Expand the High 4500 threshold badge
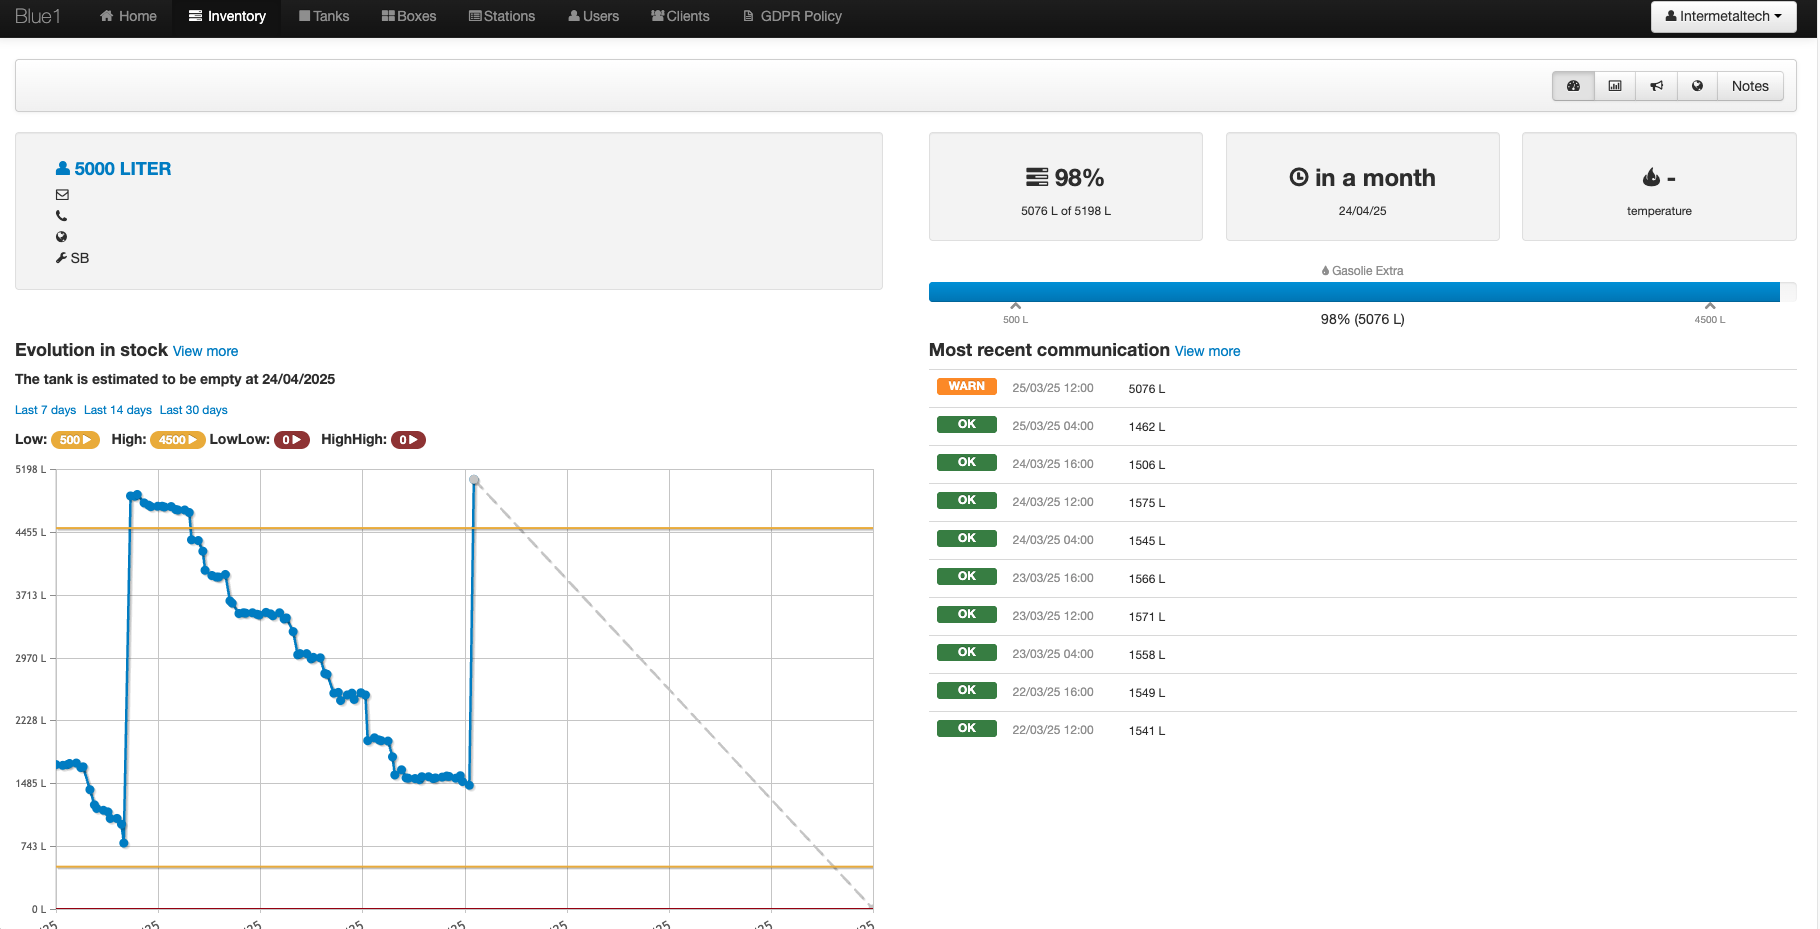The width and height of the screenshot is (1820, 929). 177,440
